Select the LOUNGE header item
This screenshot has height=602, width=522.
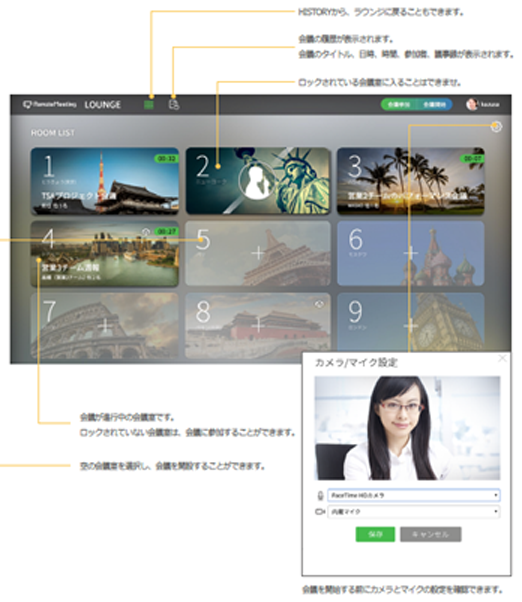coord(102,104)
